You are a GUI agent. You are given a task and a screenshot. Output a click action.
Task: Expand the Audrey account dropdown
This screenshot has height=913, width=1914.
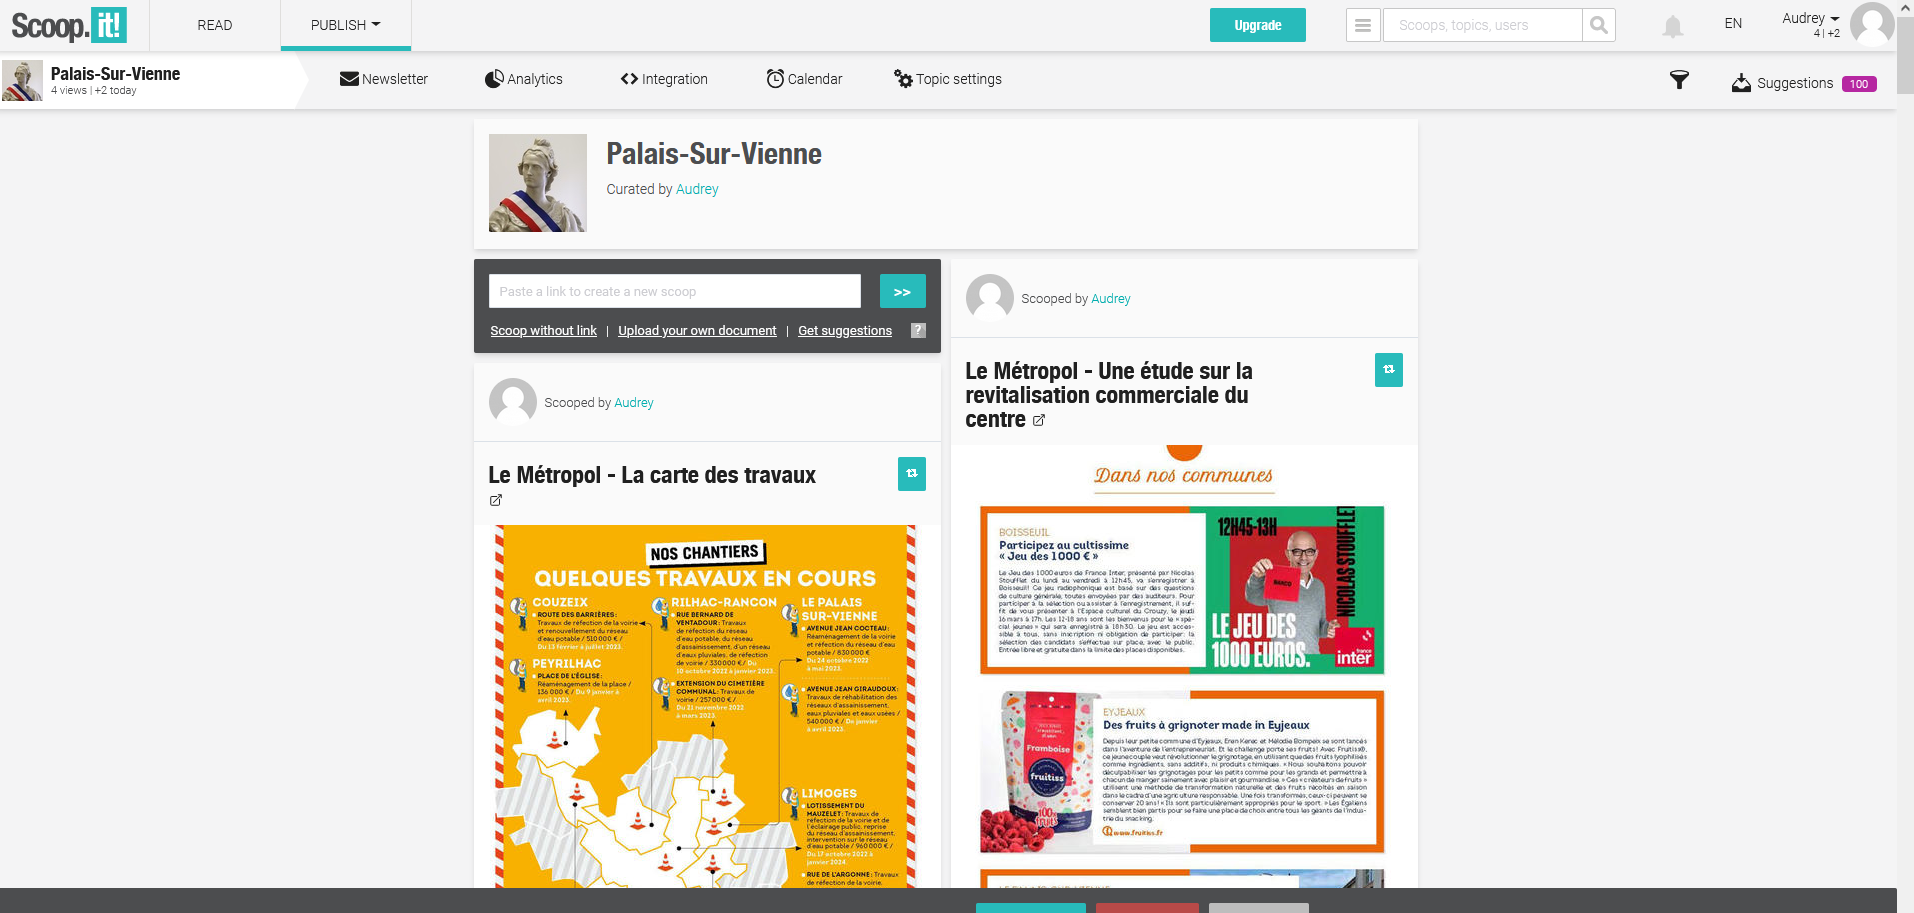click(1810, 18)
